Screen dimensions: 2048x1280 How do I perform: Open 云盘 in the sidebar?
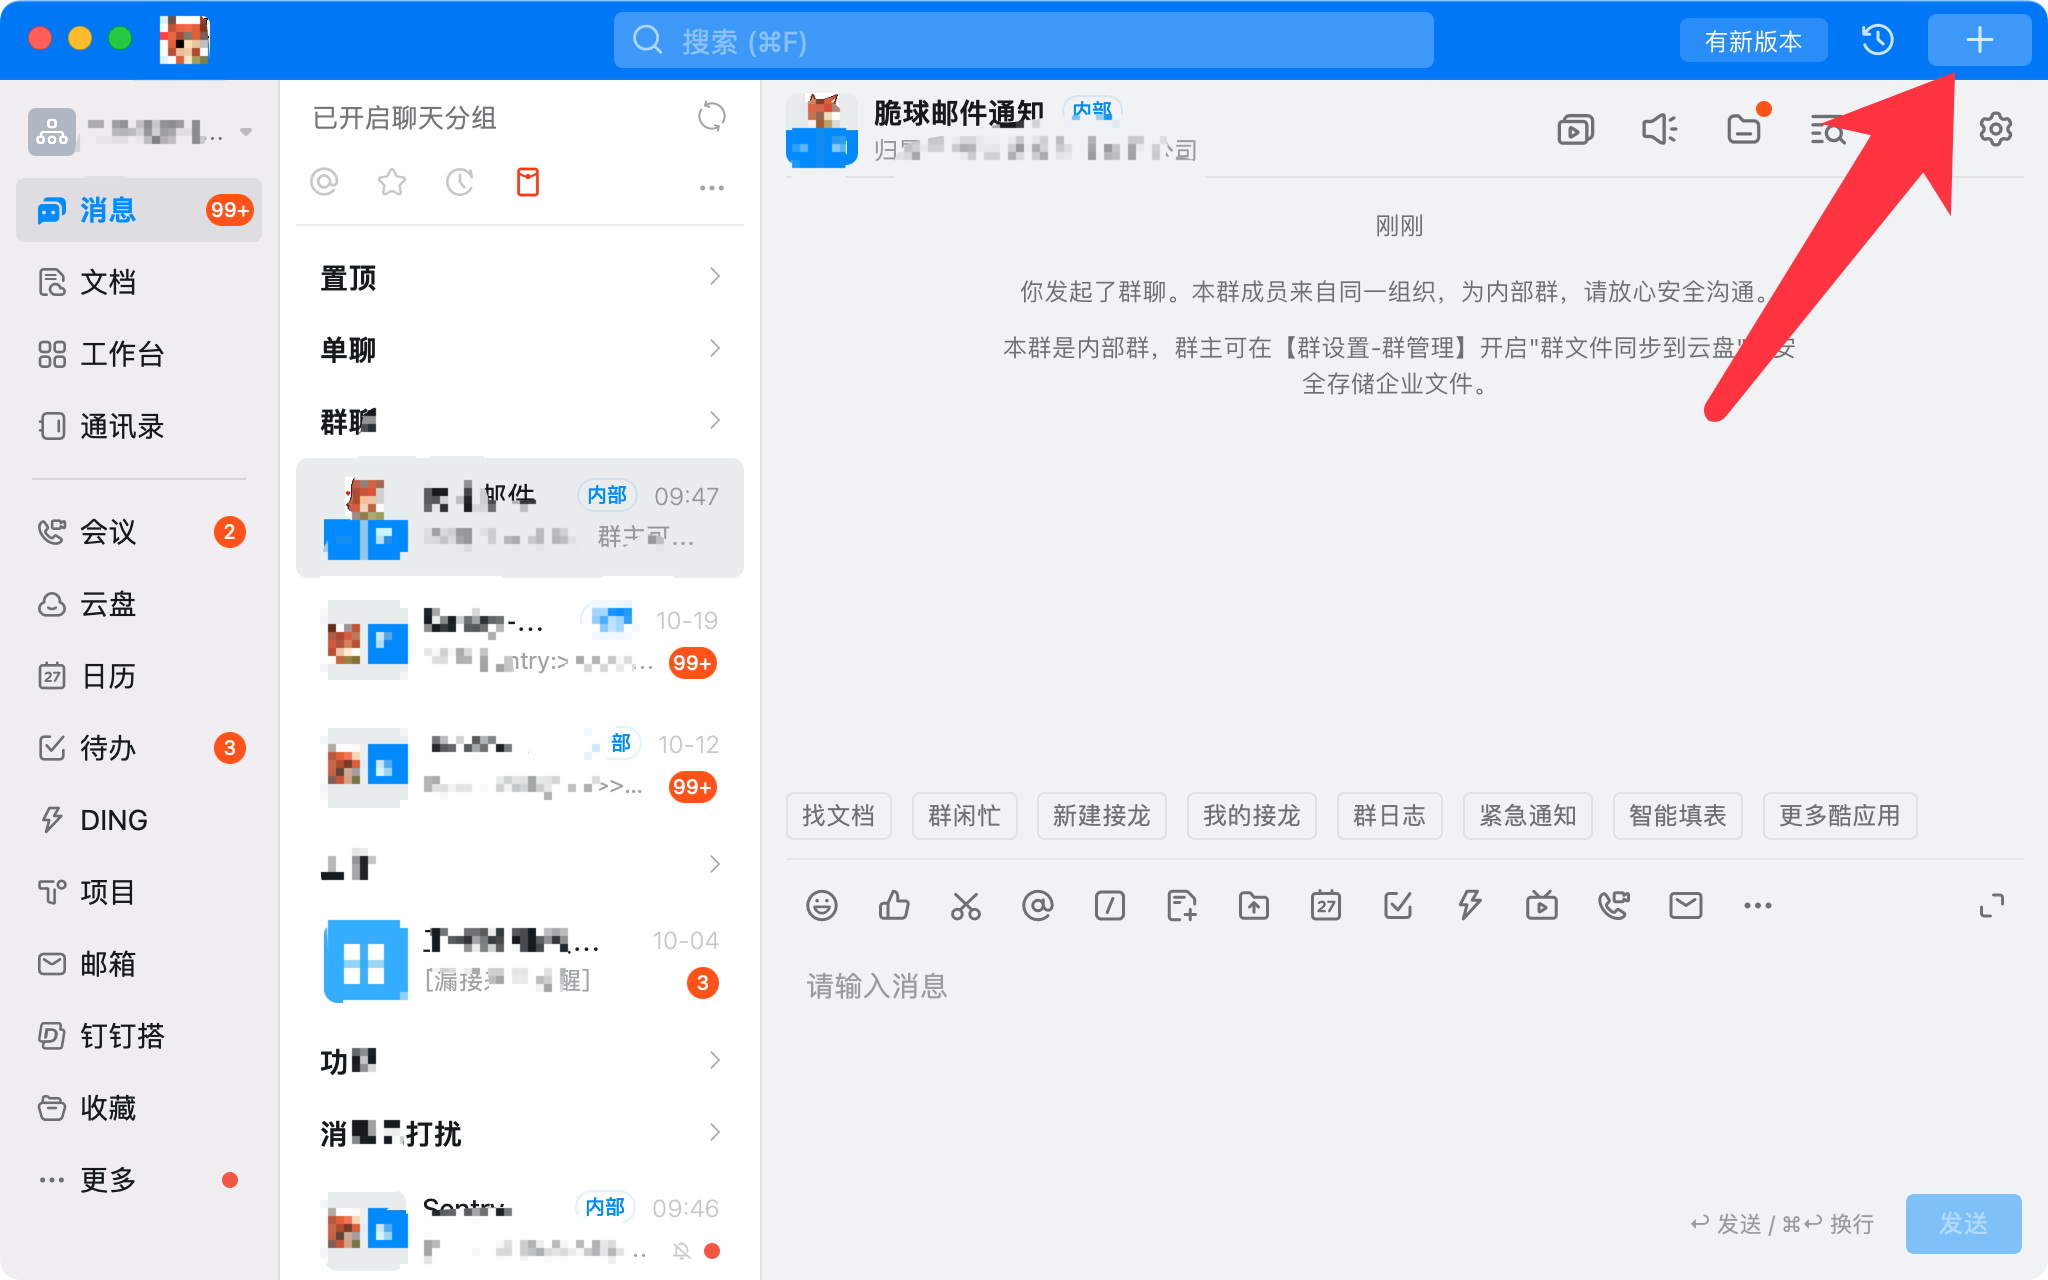139,604
